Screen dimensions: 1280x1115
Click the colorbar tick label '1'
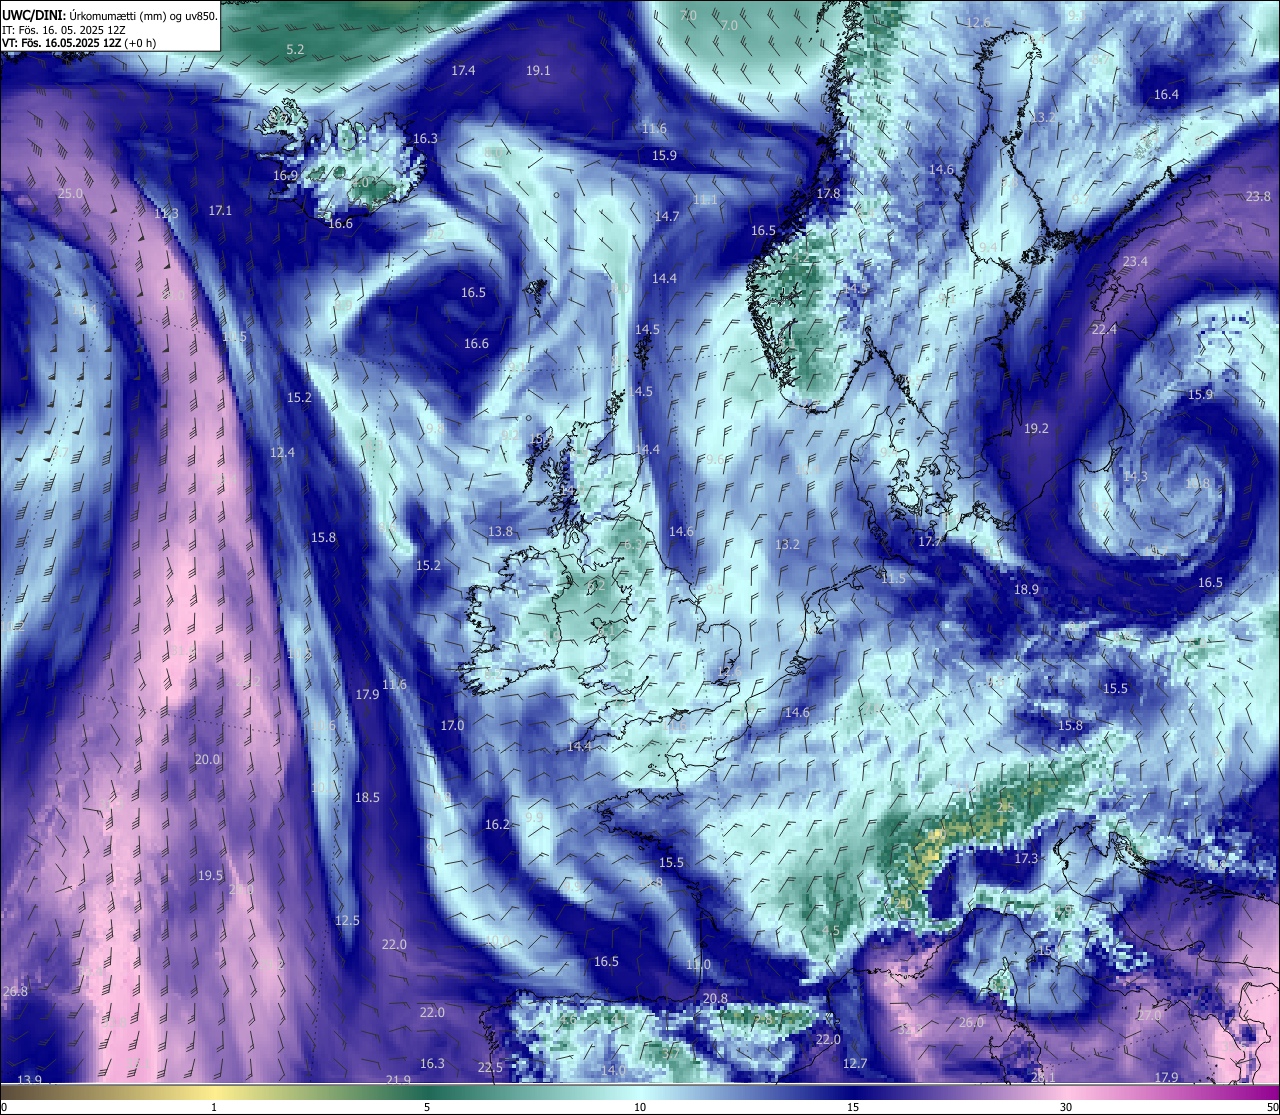[214, 1107]
